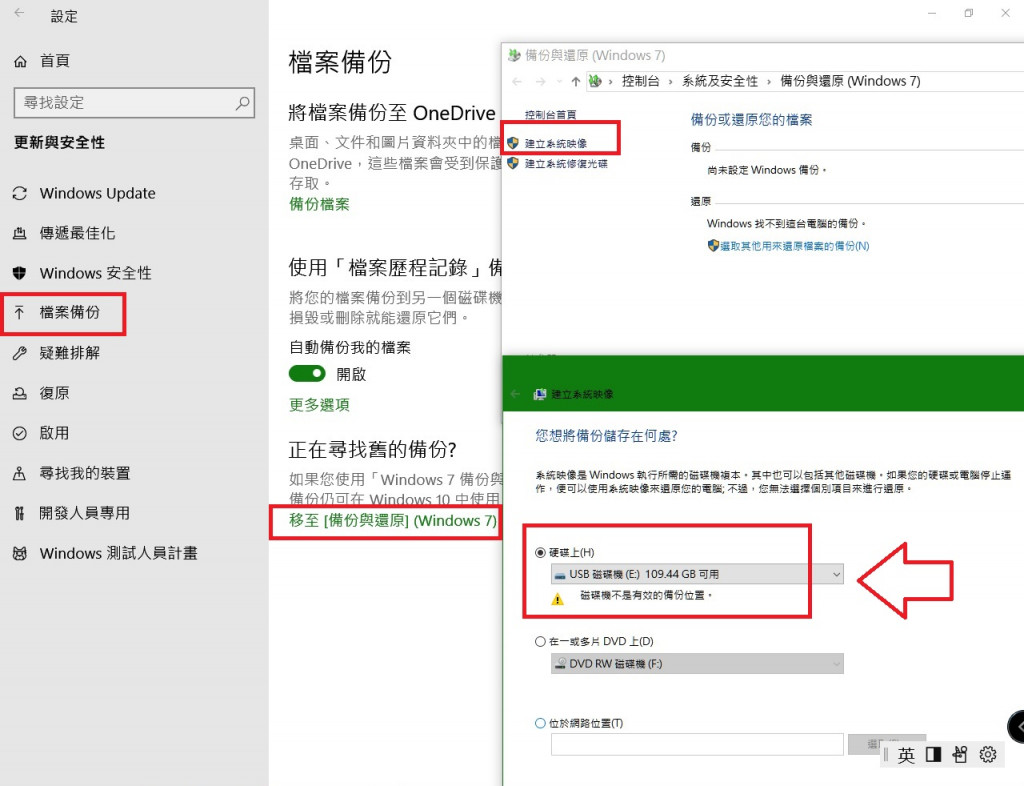The image size is (1024, 786).
Task: Click the 尋找我的裝置 person icon
Action: 20,473
